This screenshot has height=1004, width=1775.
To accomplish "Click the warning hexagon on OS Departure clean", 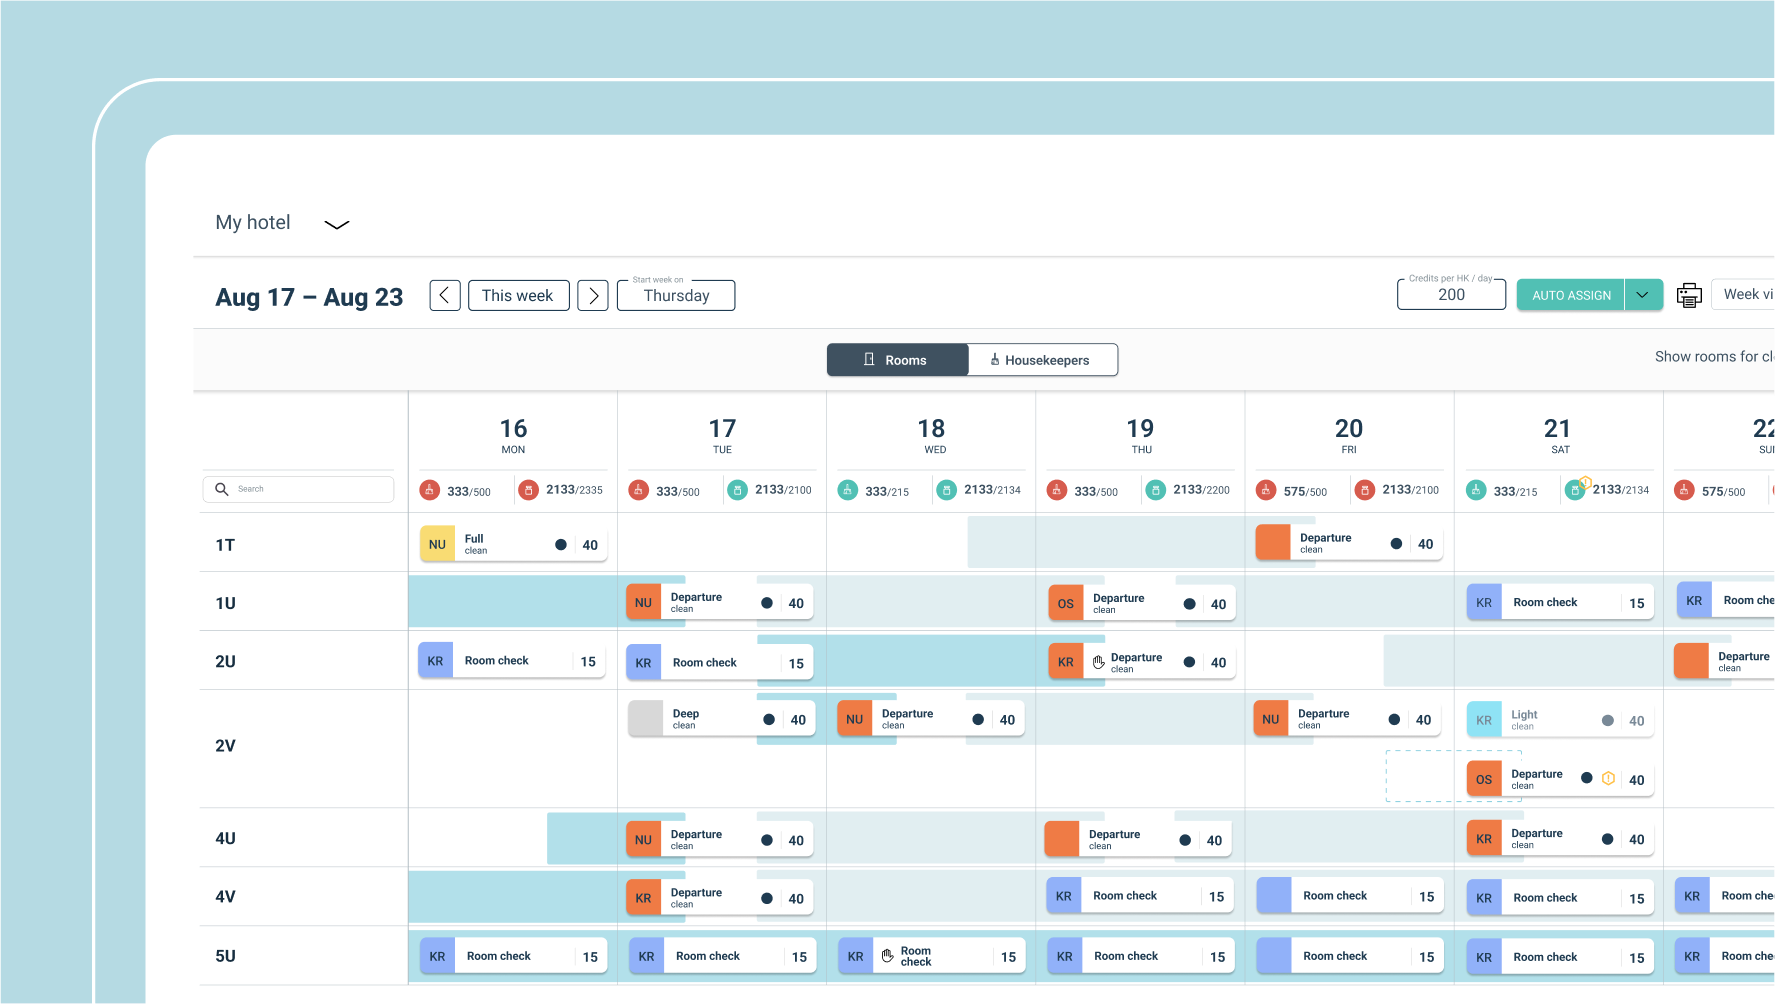I will (1608, 778).
